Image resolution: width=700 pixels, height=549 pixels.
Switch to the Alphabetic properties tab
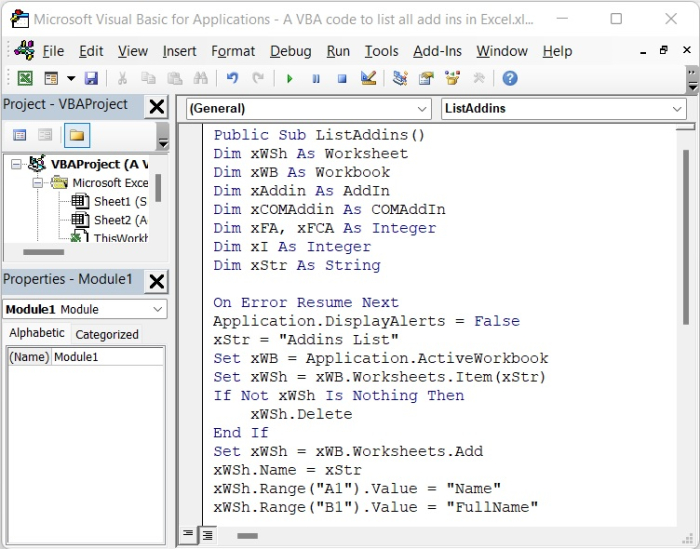pos(37,333)
